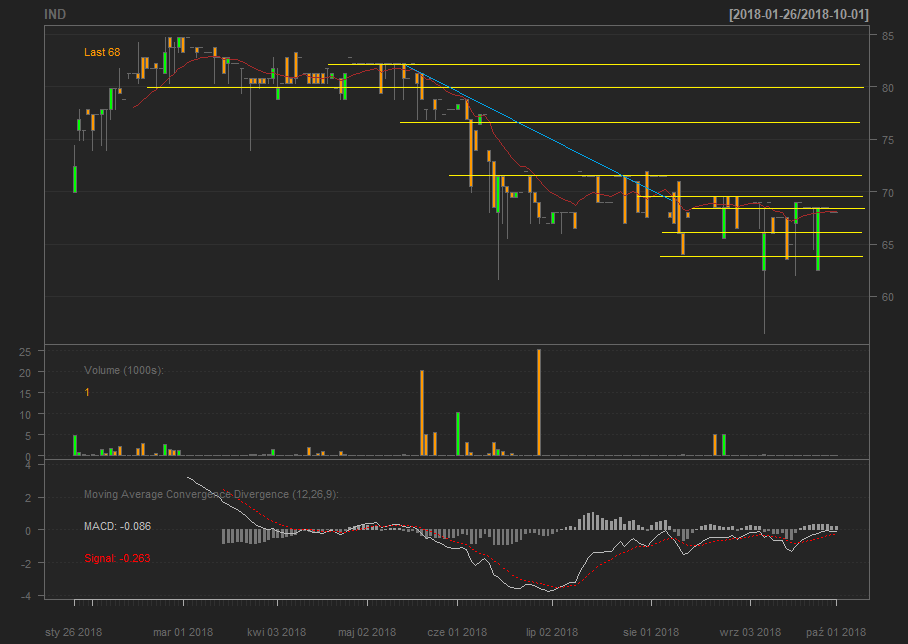Image resolution: width=908 pixels, height=644 pixels.
Task: Click the 'paź 01 2018' date label
Action: click(x=836, y=632)
